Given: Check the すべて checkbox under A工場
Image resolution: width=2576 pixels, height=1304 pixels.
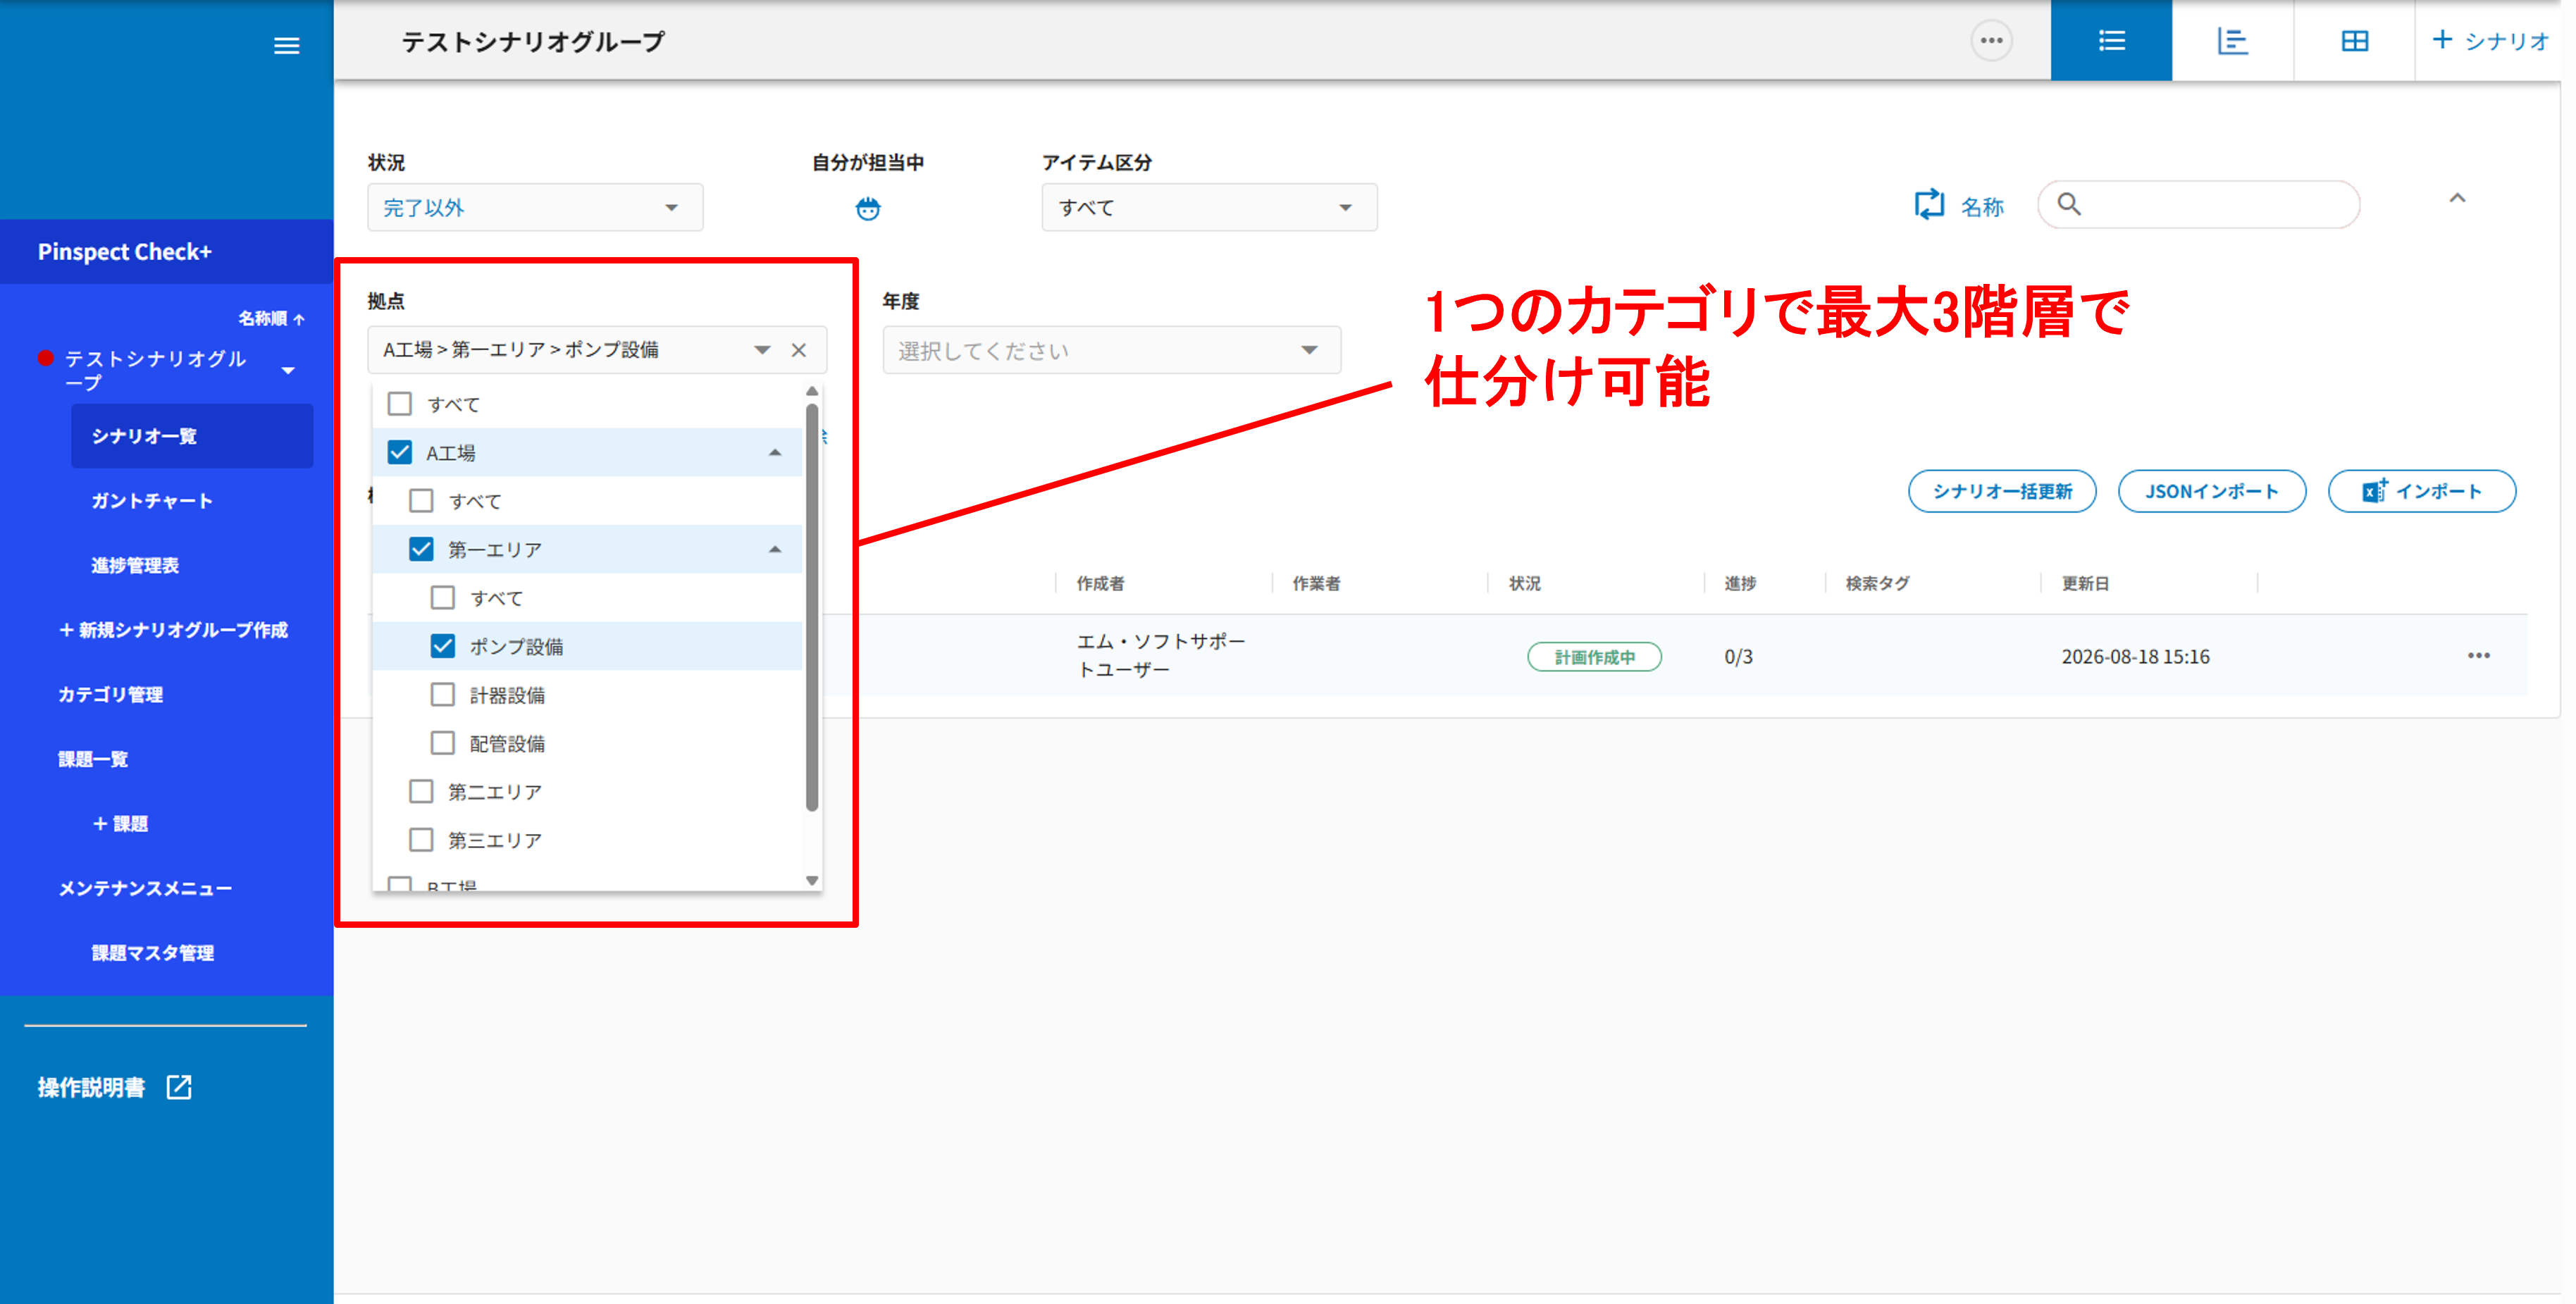Looking at the screenshot, I should (422, 500).
